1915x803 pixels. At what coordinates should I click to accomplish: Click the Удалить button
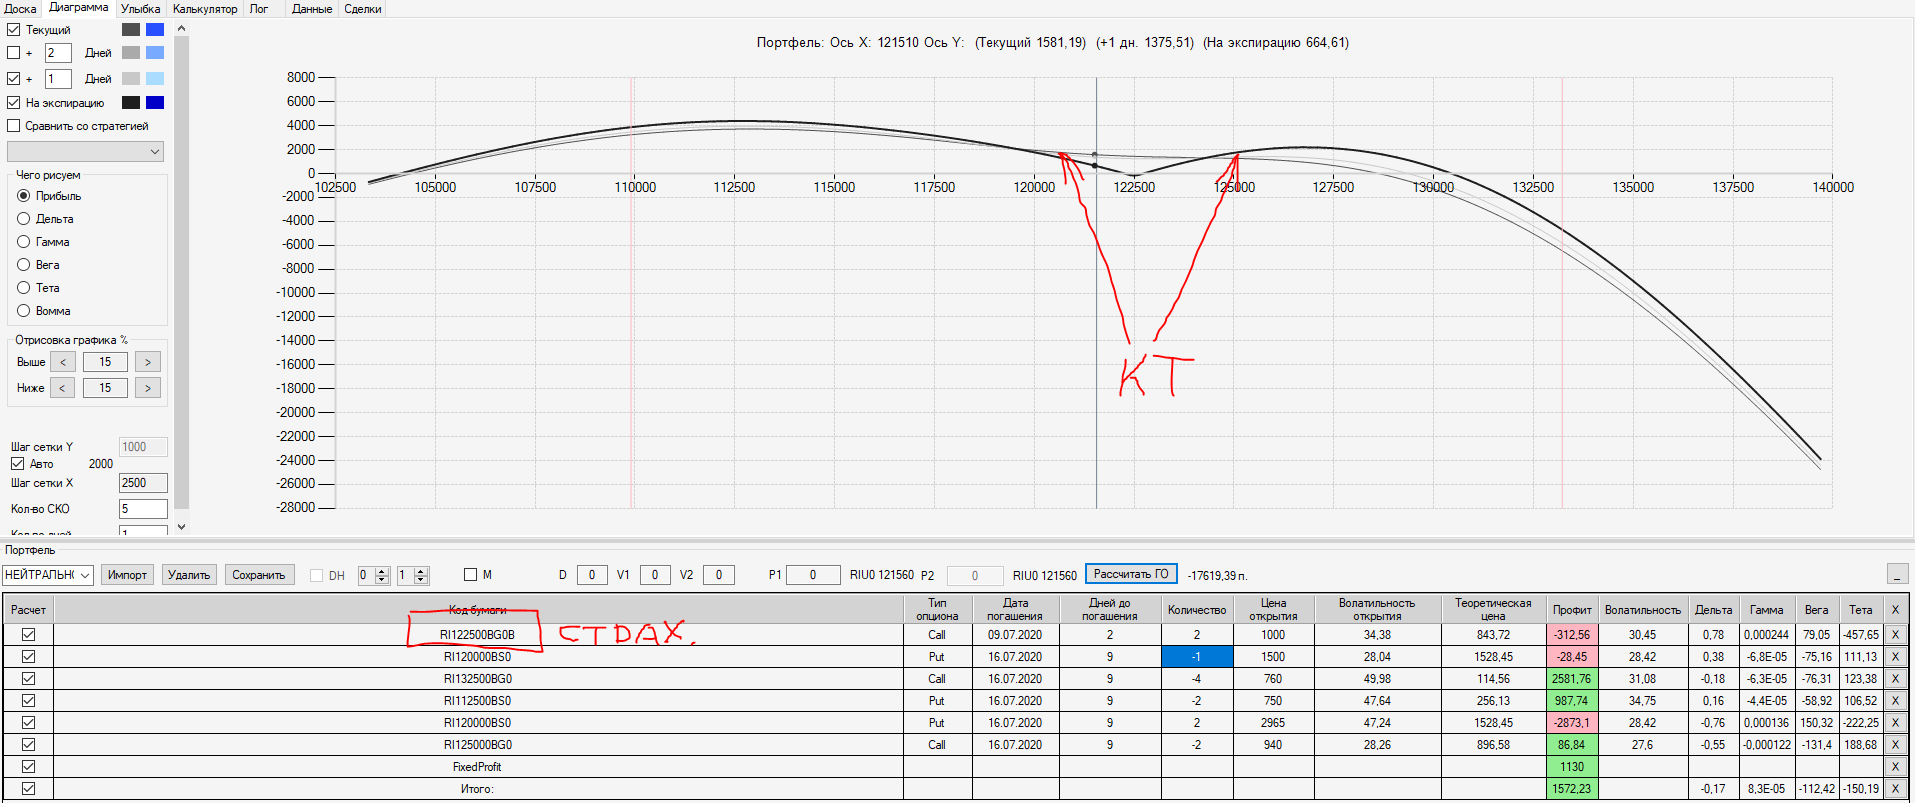[x=189, y=575]
